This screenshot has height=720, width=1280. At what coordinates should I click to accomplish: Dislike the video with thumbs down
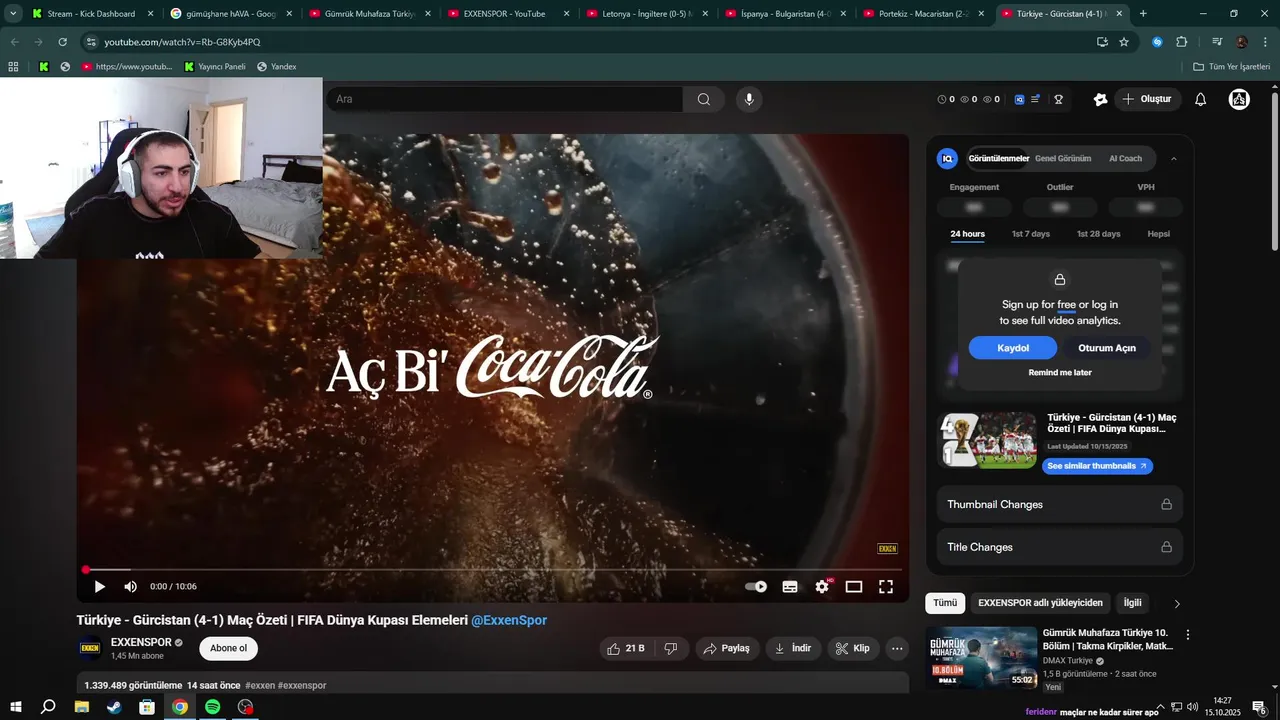click(671, 648)
